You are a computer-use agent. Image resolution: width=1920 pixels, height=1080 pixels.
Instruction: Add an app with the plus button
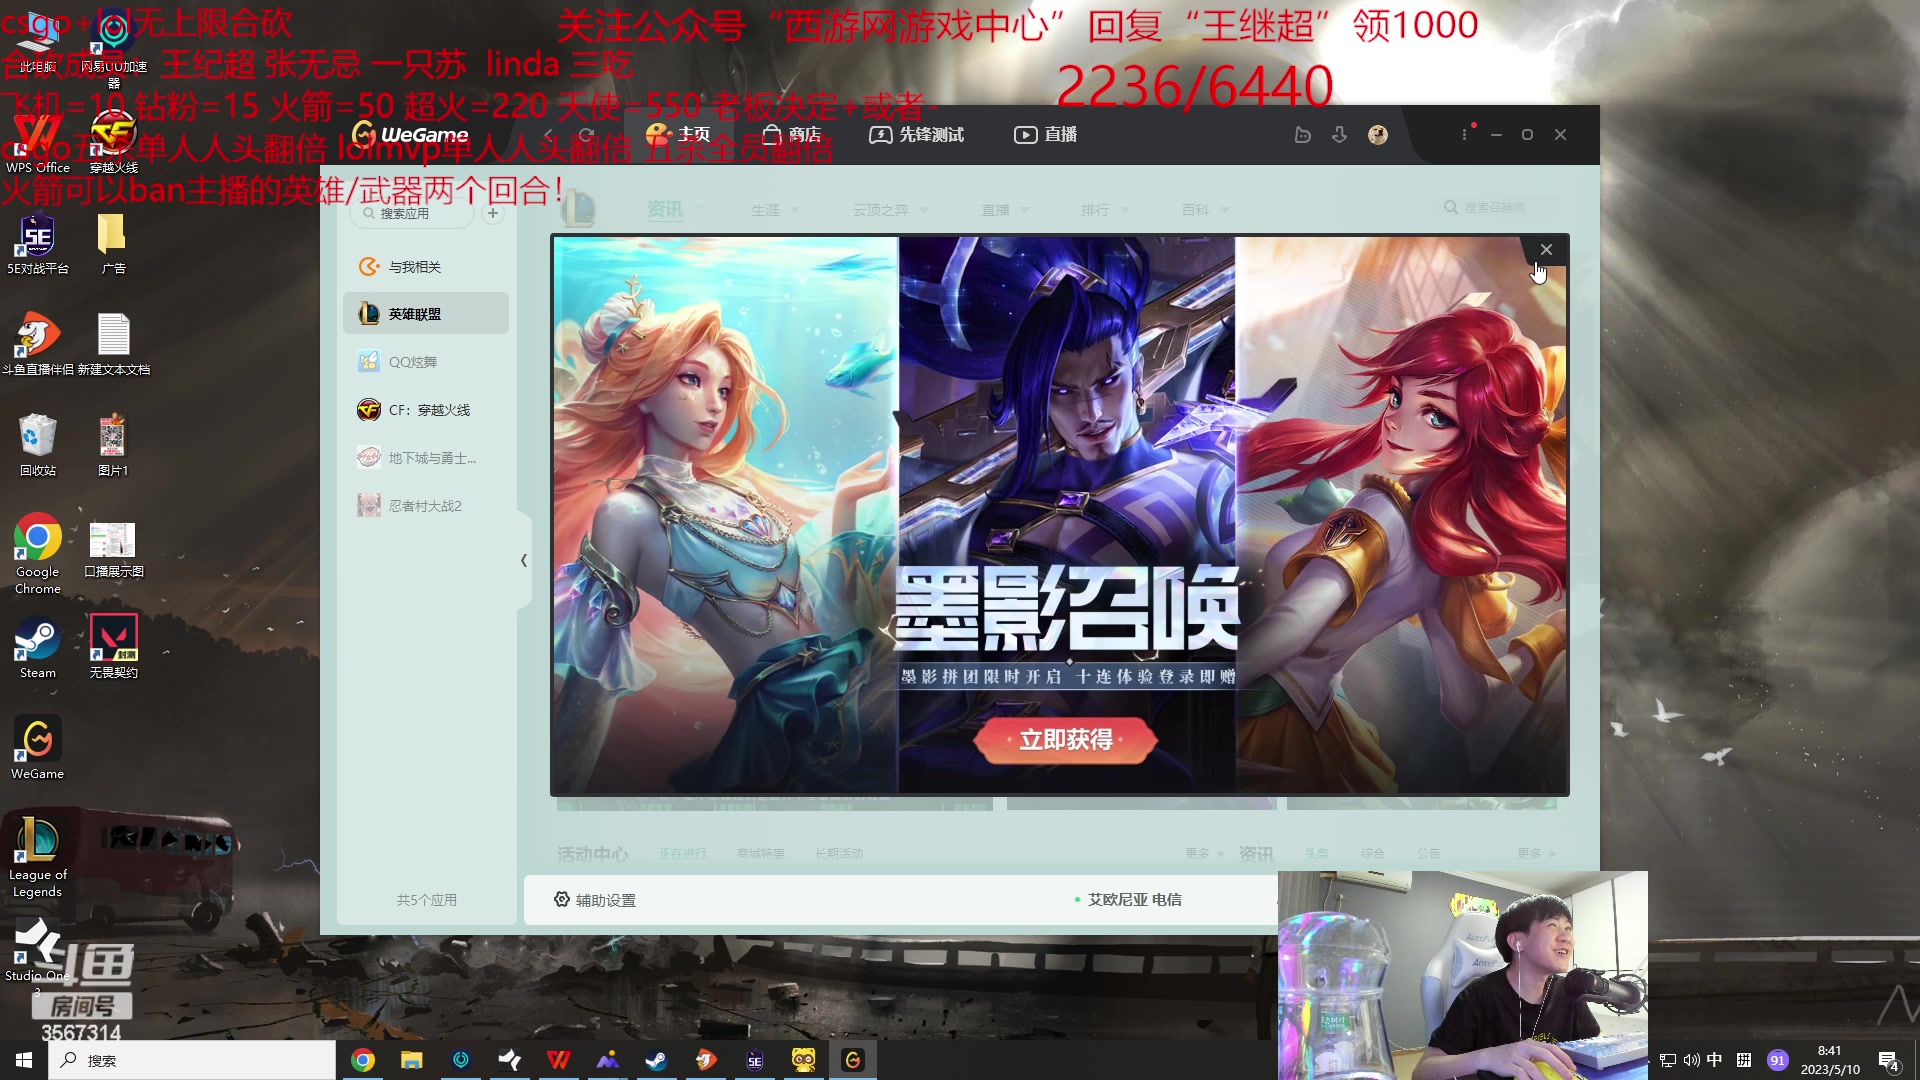click(x=493, y=213)
